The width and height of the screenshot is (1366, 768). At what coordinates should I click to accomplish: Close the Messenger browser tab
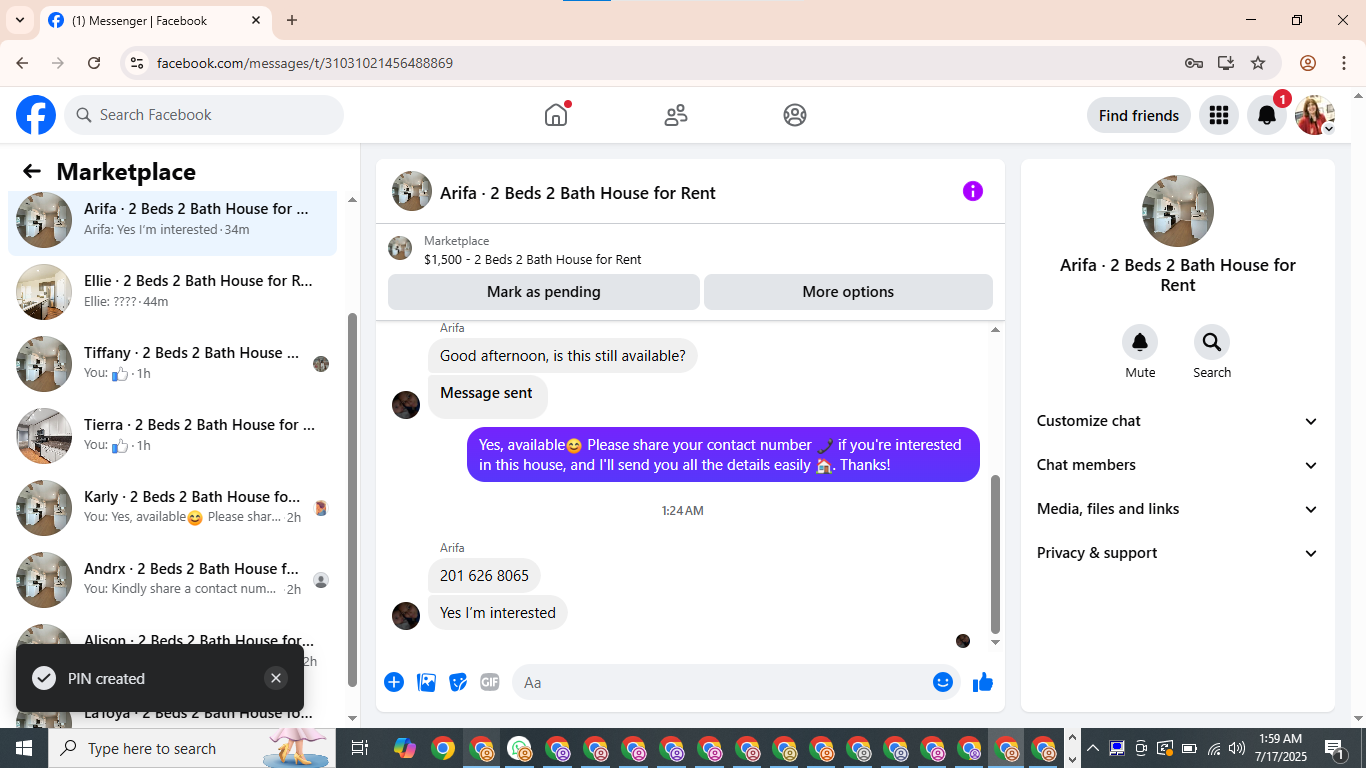tap(257, 20)
